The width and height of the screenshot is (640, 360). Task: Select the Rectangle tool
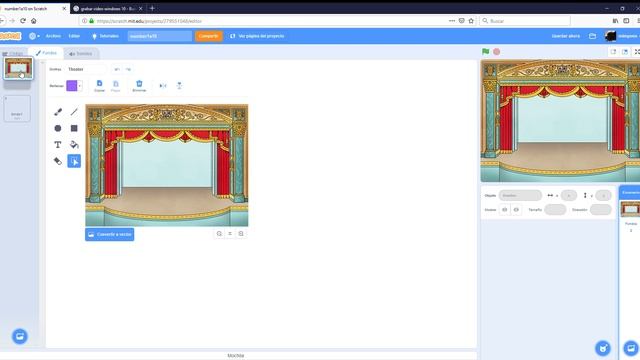(x=74, y=128)
